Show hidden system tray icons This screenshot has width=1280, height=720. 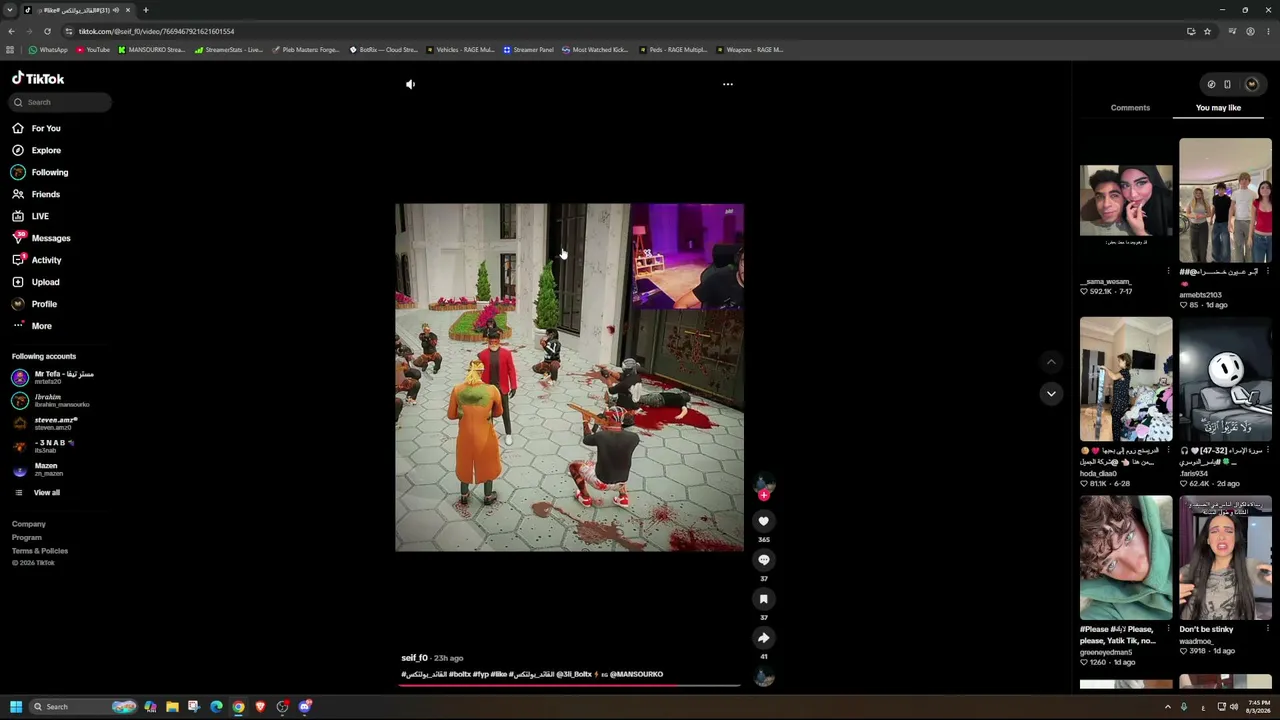point(1167,707)
